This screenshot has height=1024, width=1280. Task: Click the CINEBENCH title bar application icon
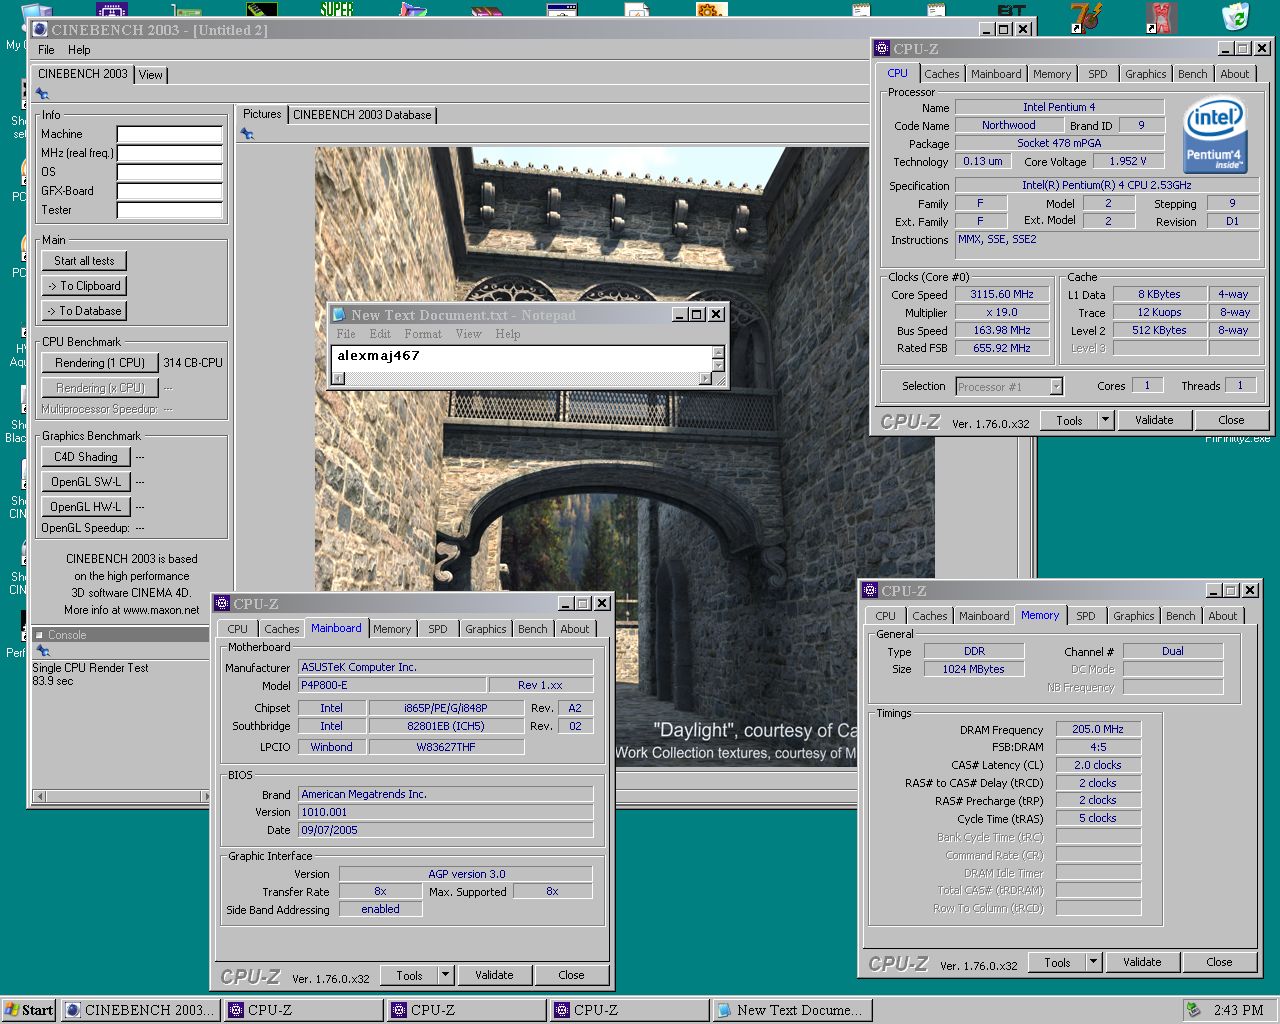[x=40, y=29]
